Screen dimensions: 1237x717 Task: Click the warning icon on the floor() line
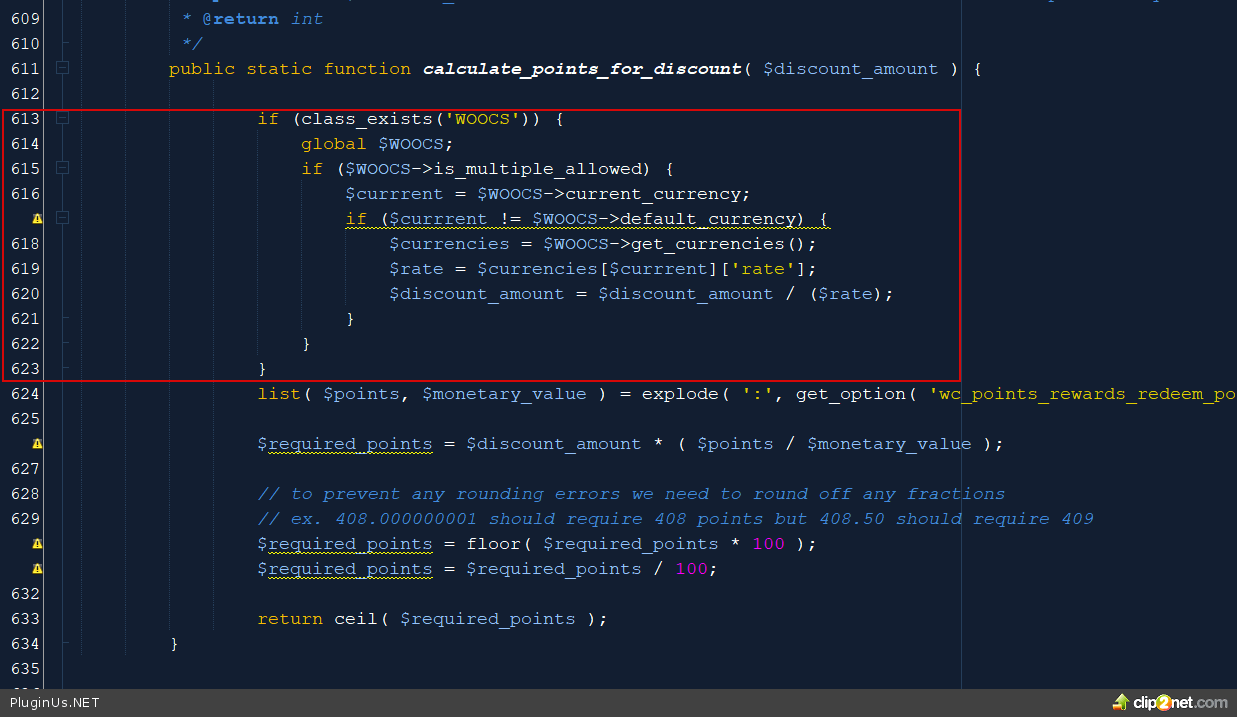point(37,543)
